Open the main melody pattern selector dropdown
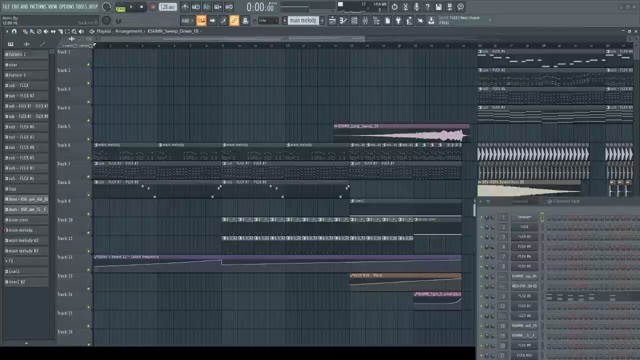 click(303, 20)
